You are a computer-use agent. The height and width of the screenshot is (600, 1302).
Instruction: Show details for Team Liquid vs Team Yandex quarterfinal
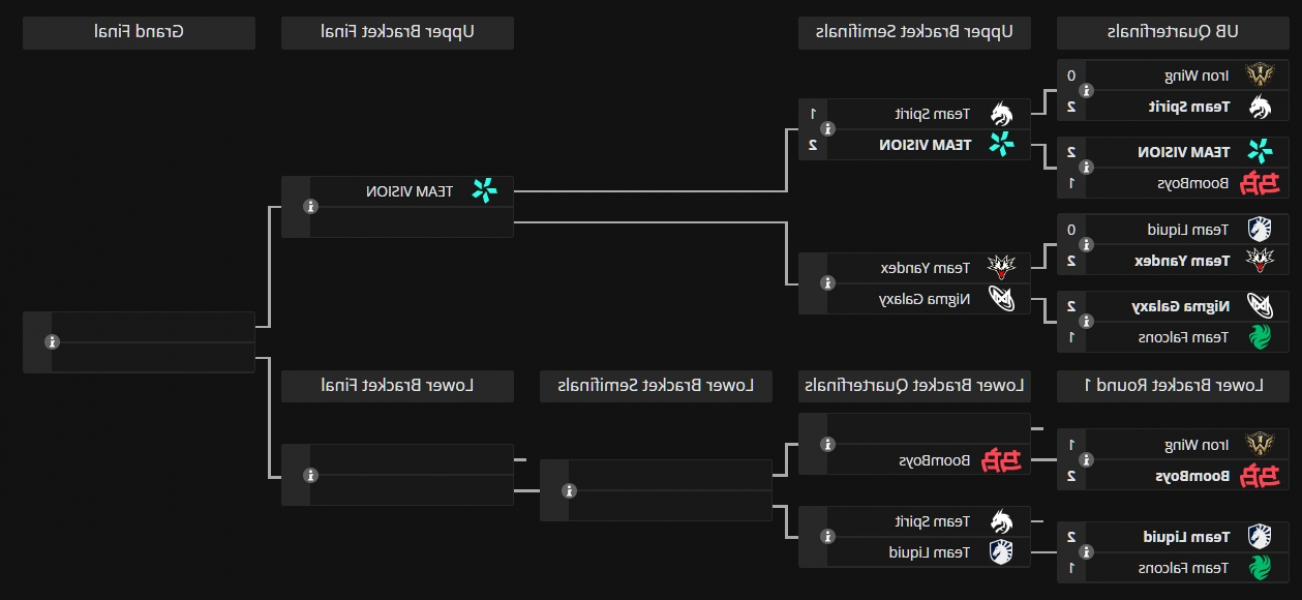pos(1086,245)
